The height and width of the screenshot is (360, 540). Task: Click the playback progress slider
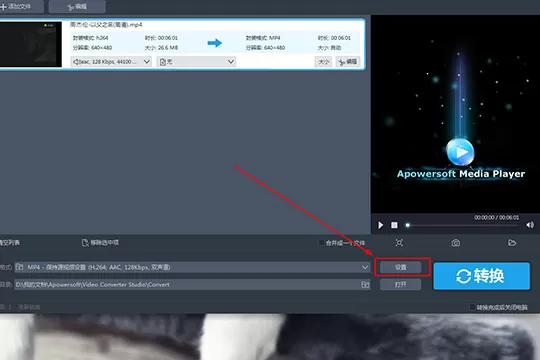point(463,225)
